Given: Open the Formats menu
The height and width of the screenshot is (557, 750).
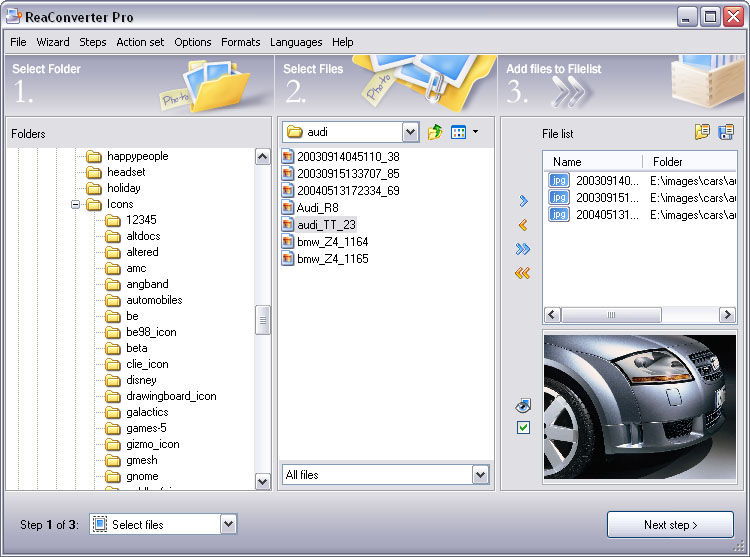Looking at the screenshot, I should pos(240,42).
